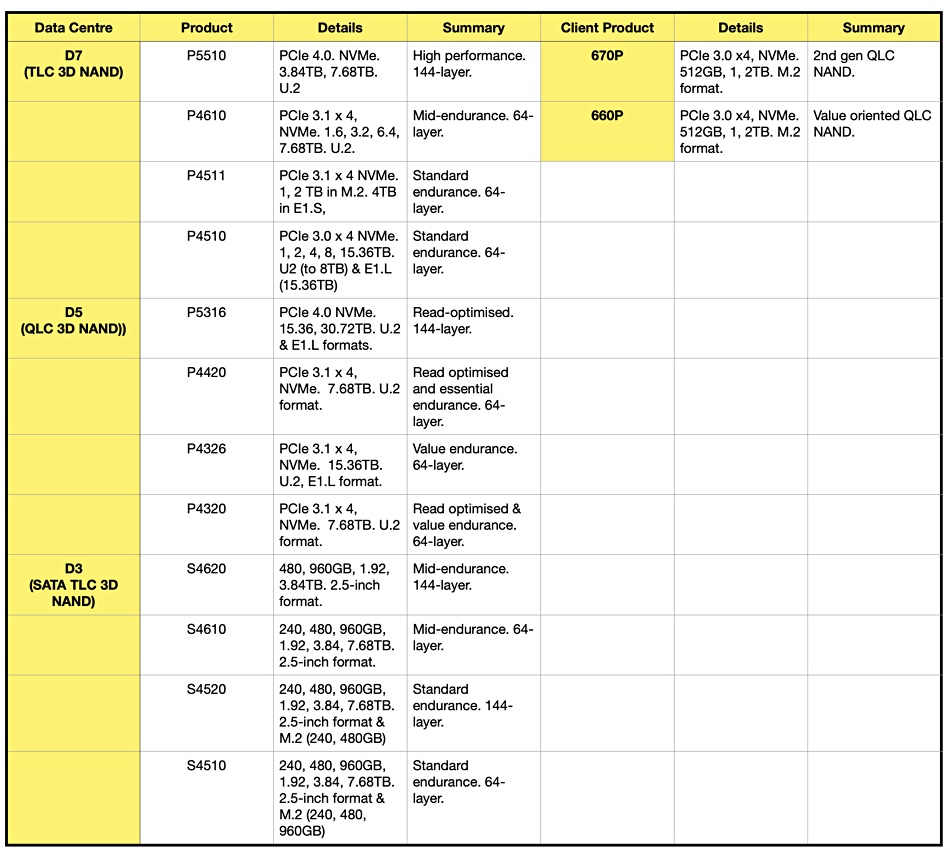The width and height of the screenshot is (950, 850).
Task: Click the P4610 product cell
Action: [207, 131]
